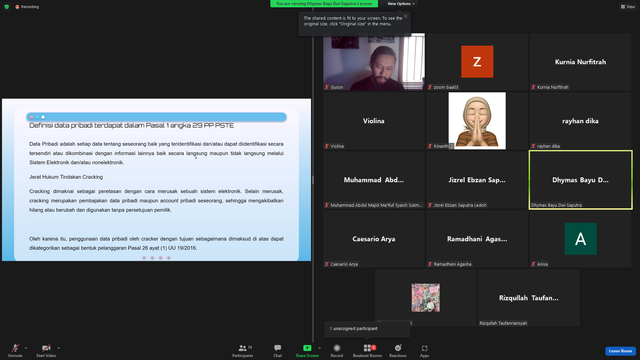Click the muted mic icon by Caesario Arya label
640x360 pixels.
click(327, 264)
